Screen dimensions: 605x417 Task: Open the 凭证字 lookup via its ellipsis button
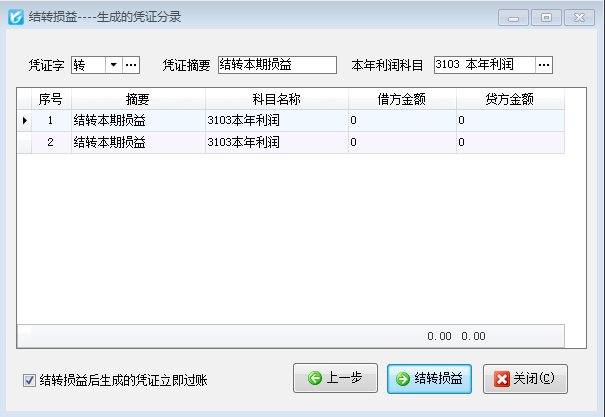pyautogui.click(x=131, y=65)
